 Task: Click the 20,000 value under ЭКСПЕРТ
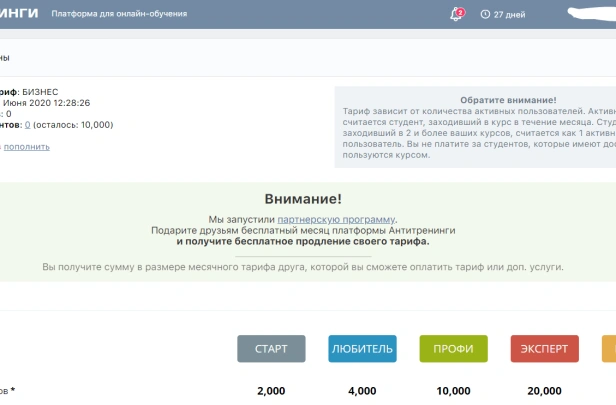coord(544,391)
